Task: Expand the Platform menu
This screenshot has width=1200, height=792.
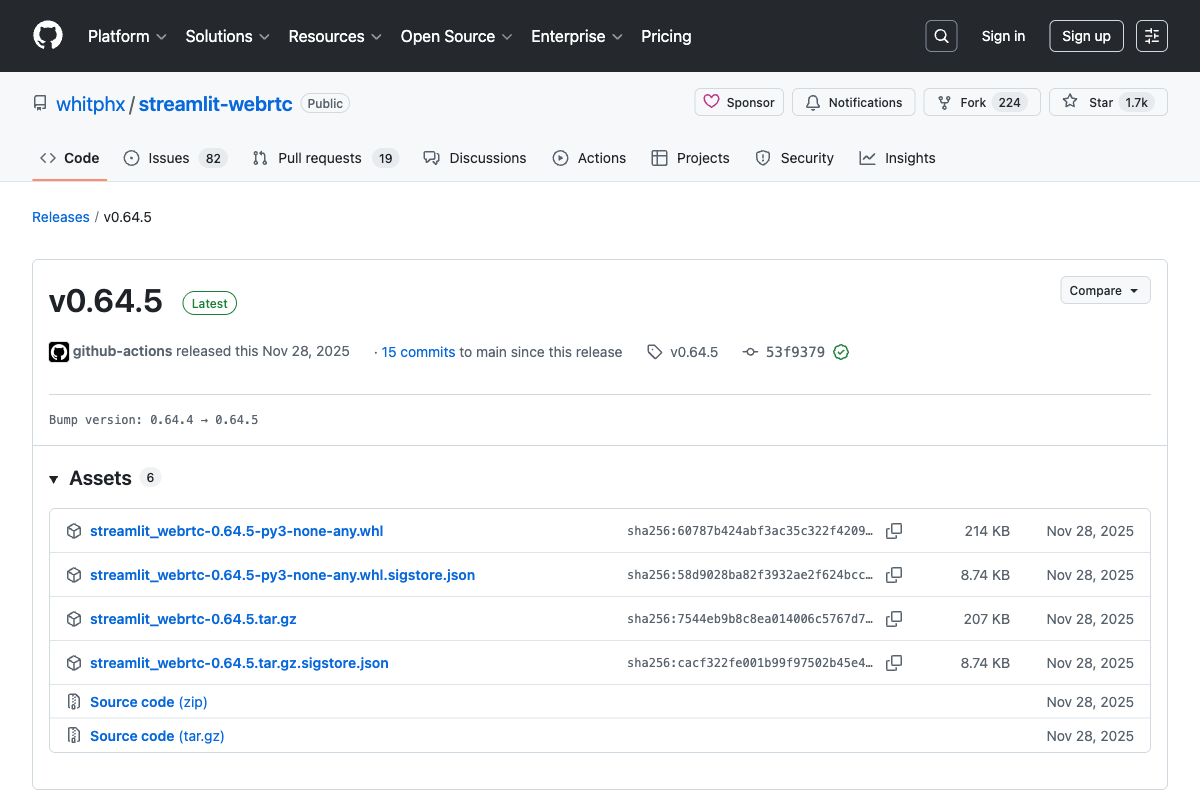Action: tap(127, 36)
